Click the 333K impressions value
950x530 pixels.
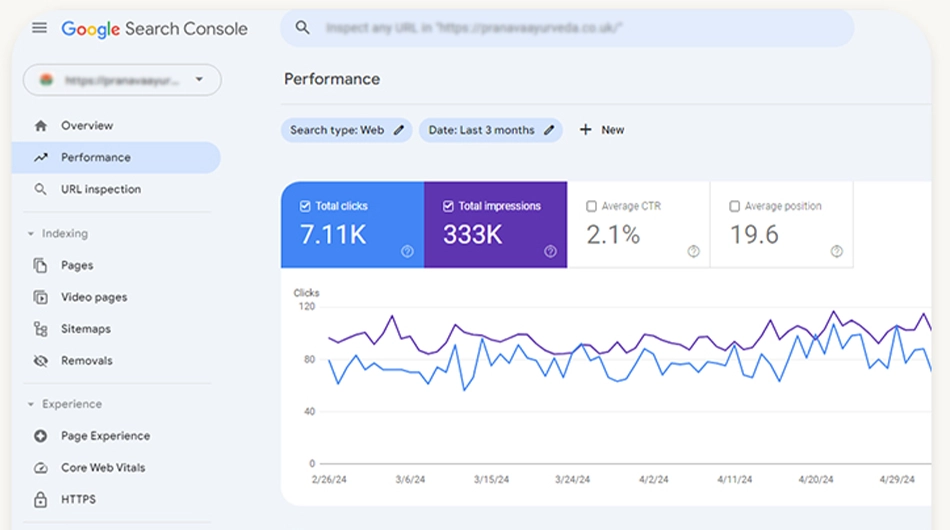pos(473,235)
